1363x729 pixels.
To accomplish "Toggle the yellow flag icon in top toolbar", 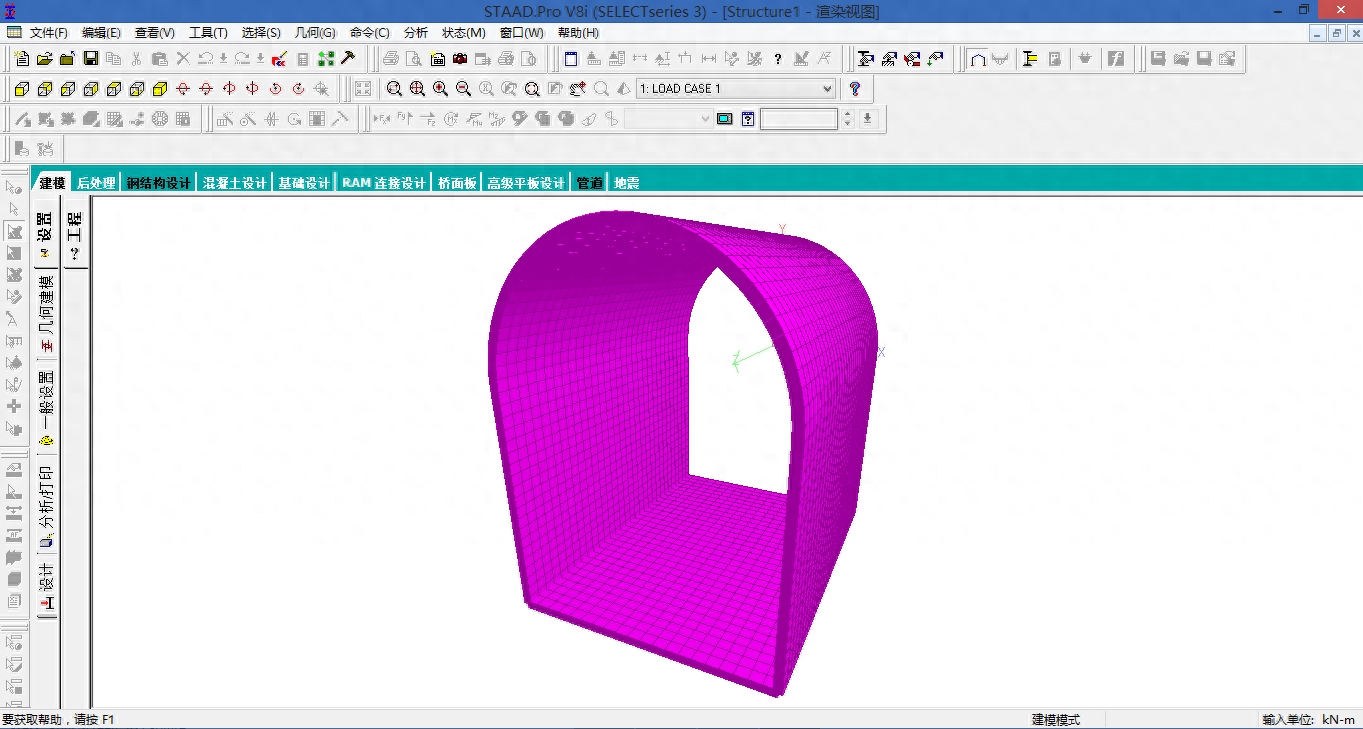I will (x=1030, y=59).
